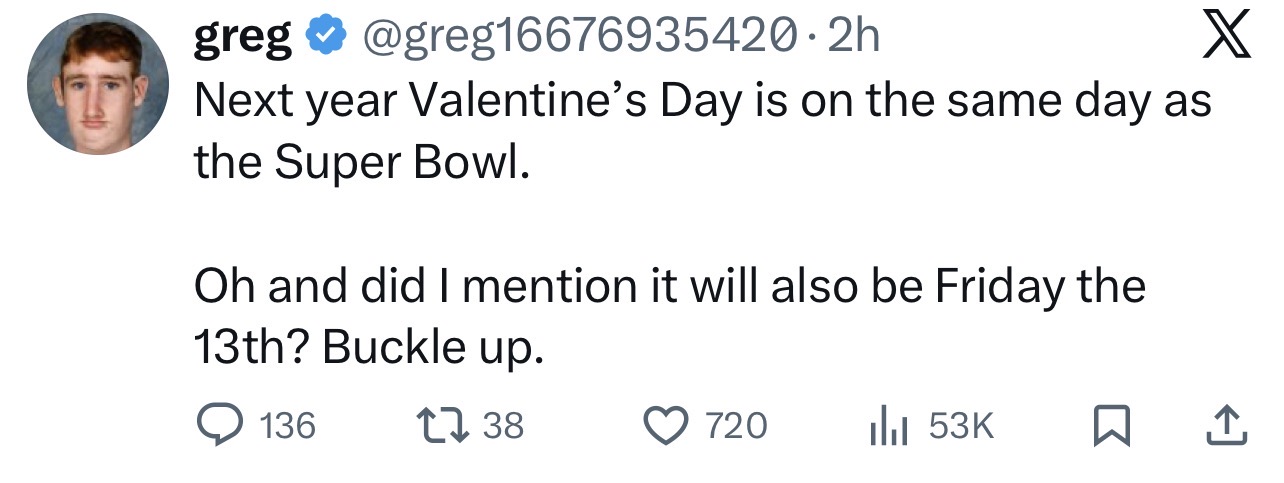This screenshot has height=483, width=1284.
Task: Click the word "Friday" in the tweet
Action: tap(998, 287)
